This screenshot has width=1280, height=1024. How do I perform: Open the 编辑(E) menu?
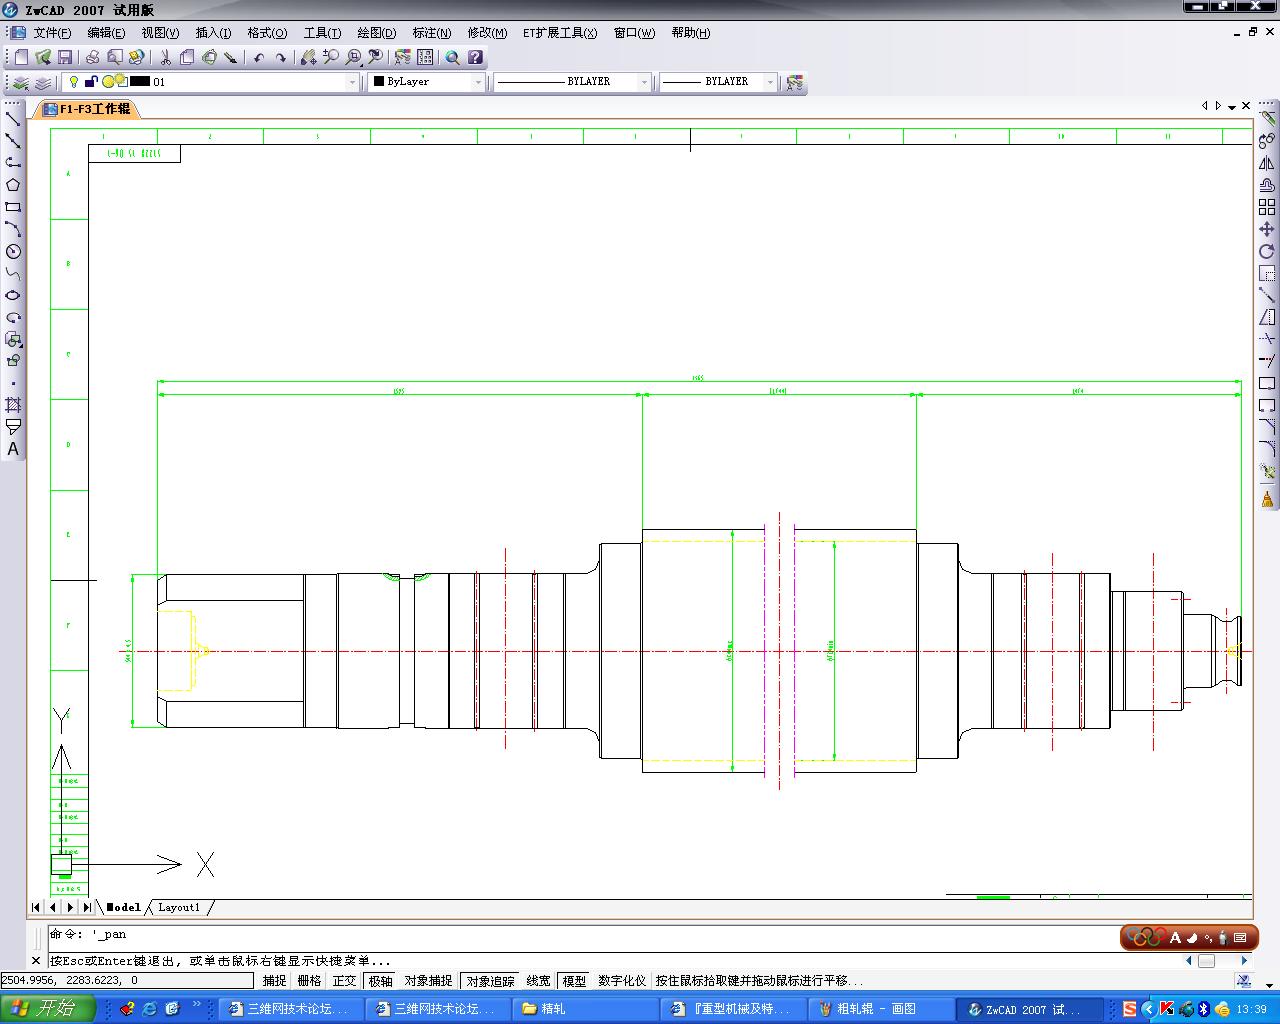(x=106, y=33)
